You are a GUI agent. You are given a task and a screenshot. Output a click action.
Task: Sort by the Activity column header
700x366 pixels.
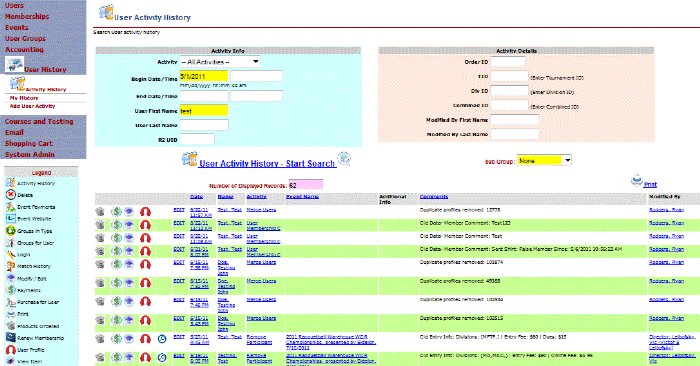pyautogui.click(x=257, y=197)
